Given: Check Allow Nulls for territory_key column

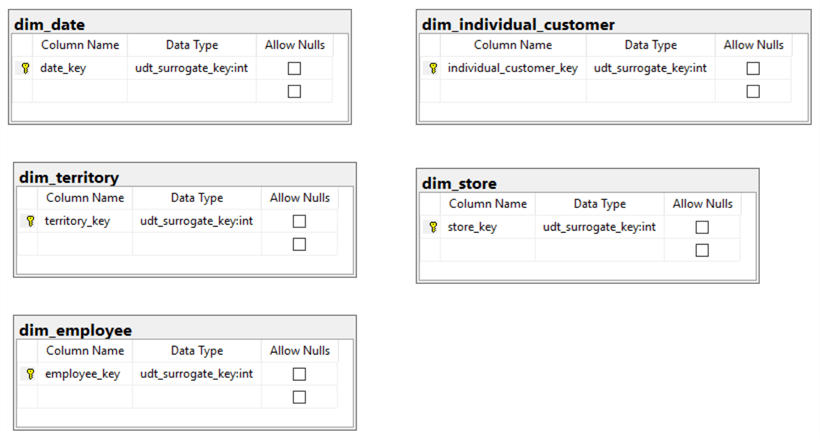Looking at the screenshot, I should click(299, 221).
